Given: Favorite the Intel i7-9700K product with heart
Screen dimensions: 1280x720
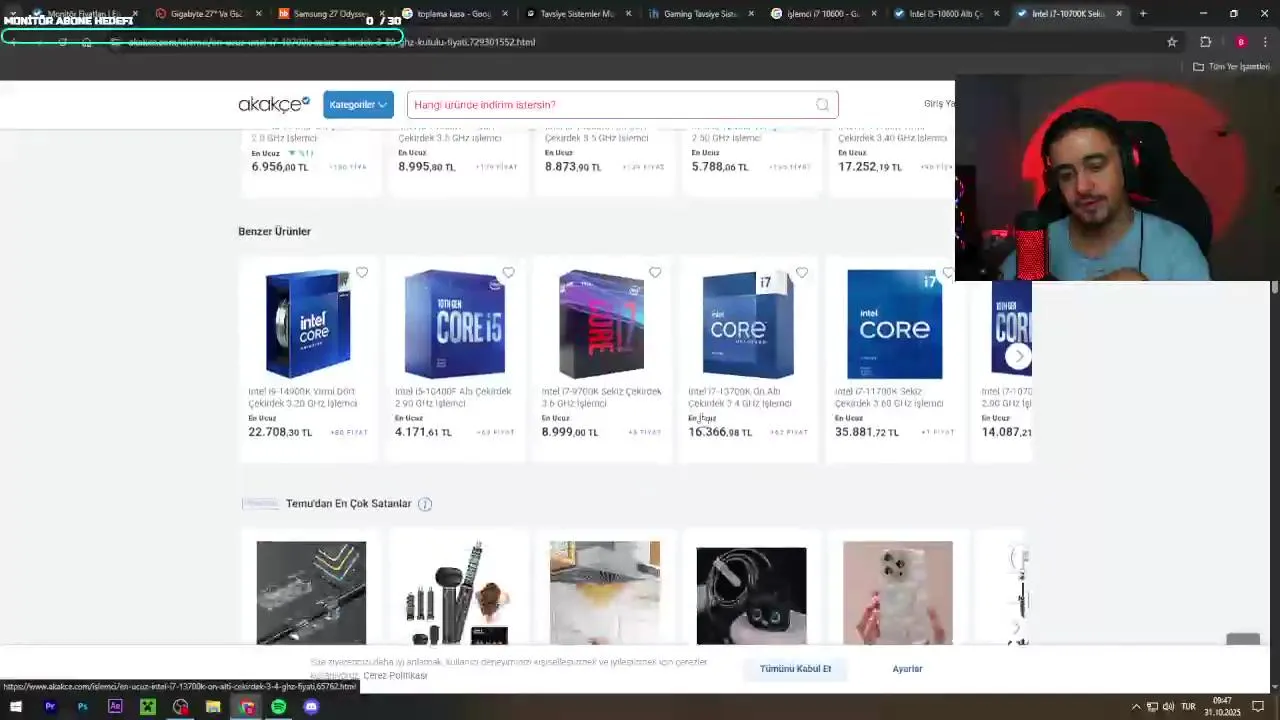Looking at the screenshot, I should (x=655, y=272).
